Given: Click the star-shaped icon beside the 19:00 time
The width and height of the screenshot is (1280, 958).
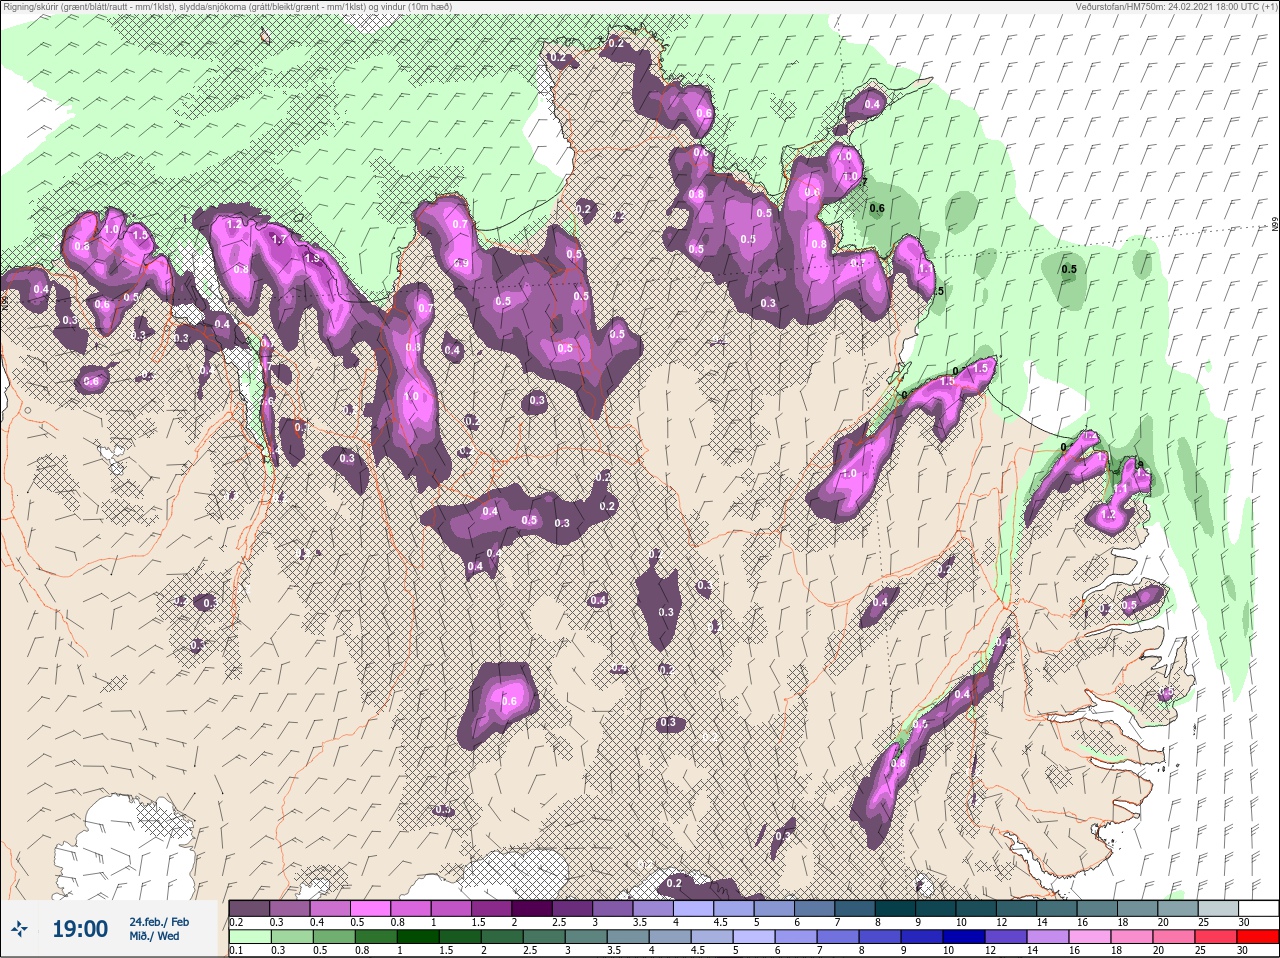Looking at the screenshot, I should [19, 930].
